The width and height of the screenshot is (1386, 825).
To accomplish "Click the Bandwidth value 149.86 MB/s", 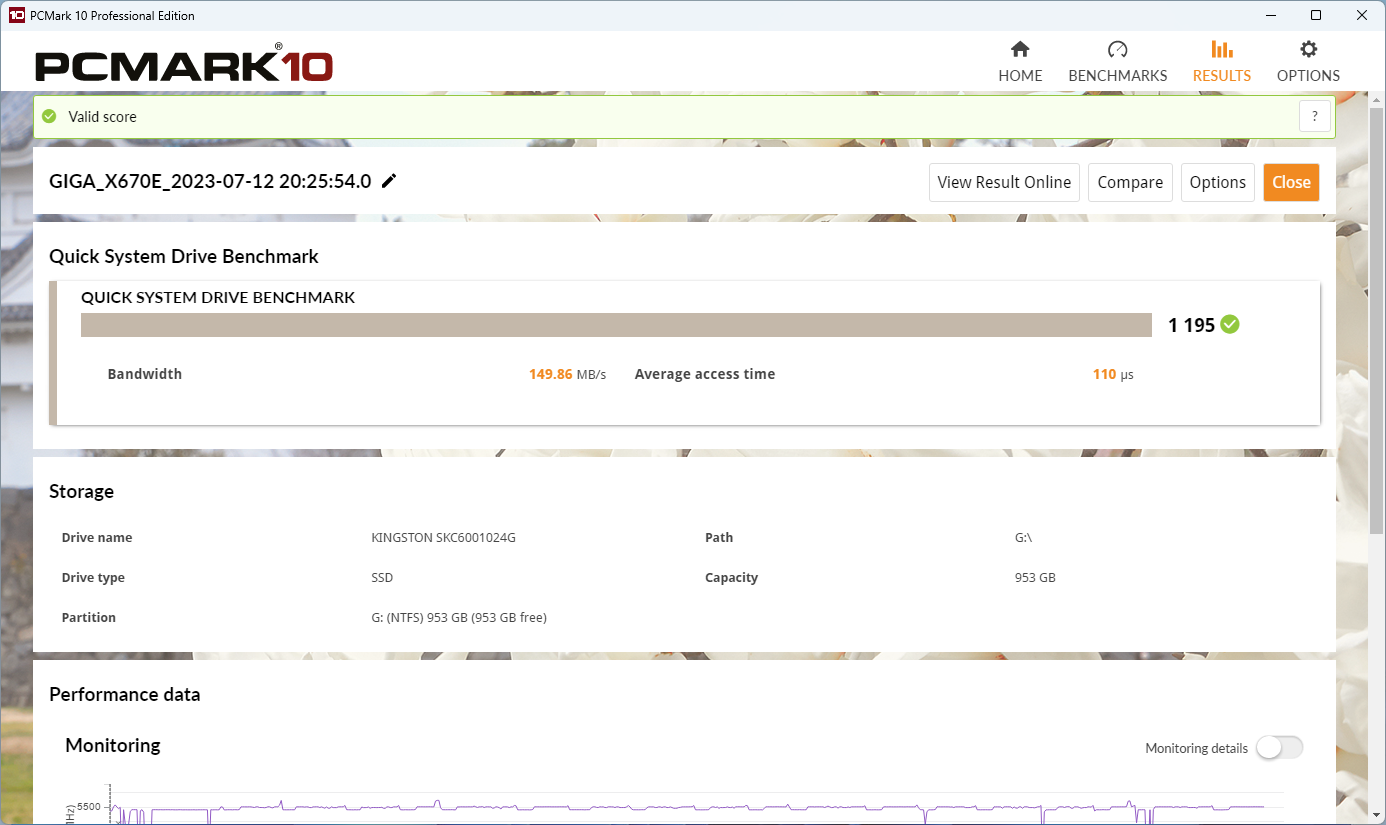I will 567,374.
